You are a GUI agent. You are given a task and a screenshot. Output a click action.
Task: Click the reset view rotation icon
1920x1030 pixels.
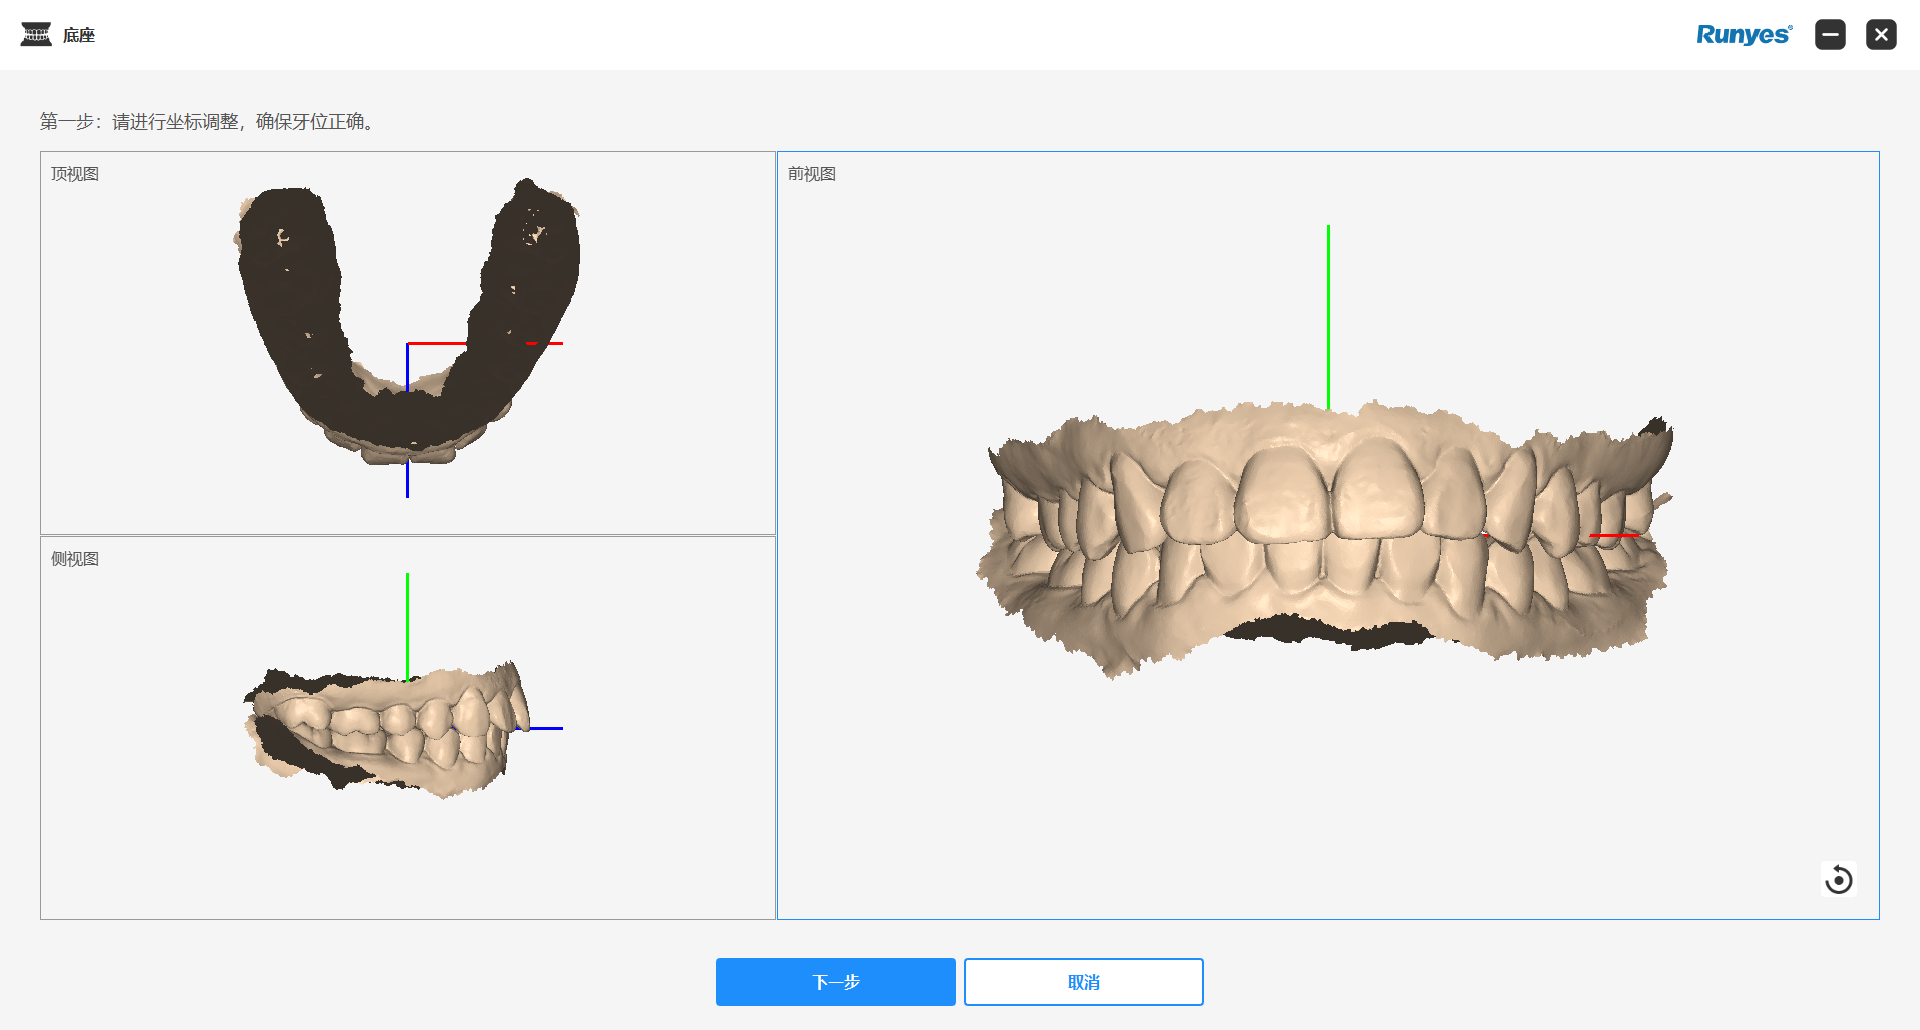[x=1838, y=880]
